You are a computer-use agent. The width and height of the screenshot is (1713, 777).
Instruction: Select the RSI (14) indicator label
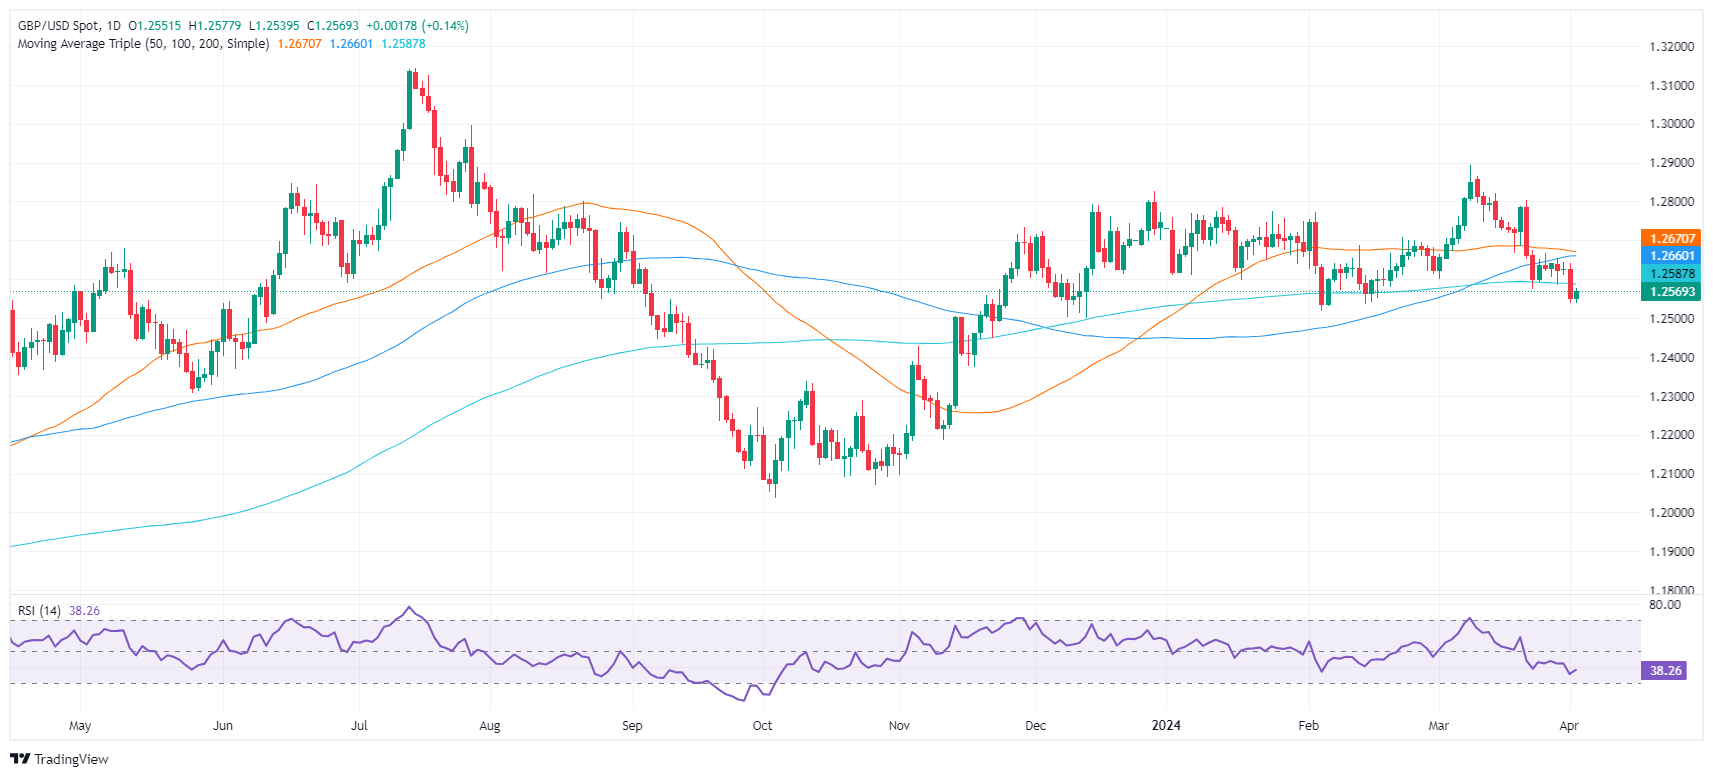click(x=39, y=611)
